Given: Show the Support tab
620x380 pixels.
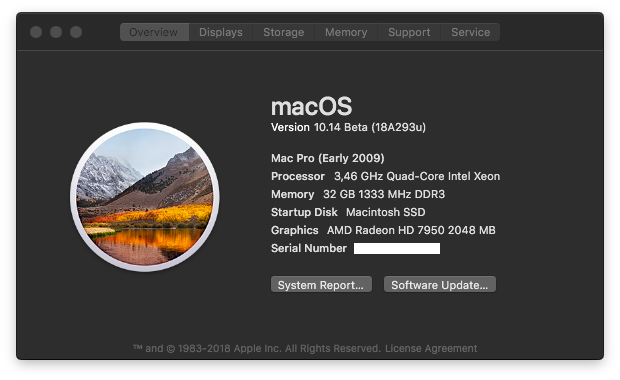Looking at the screenshot, I should (409, 32).
